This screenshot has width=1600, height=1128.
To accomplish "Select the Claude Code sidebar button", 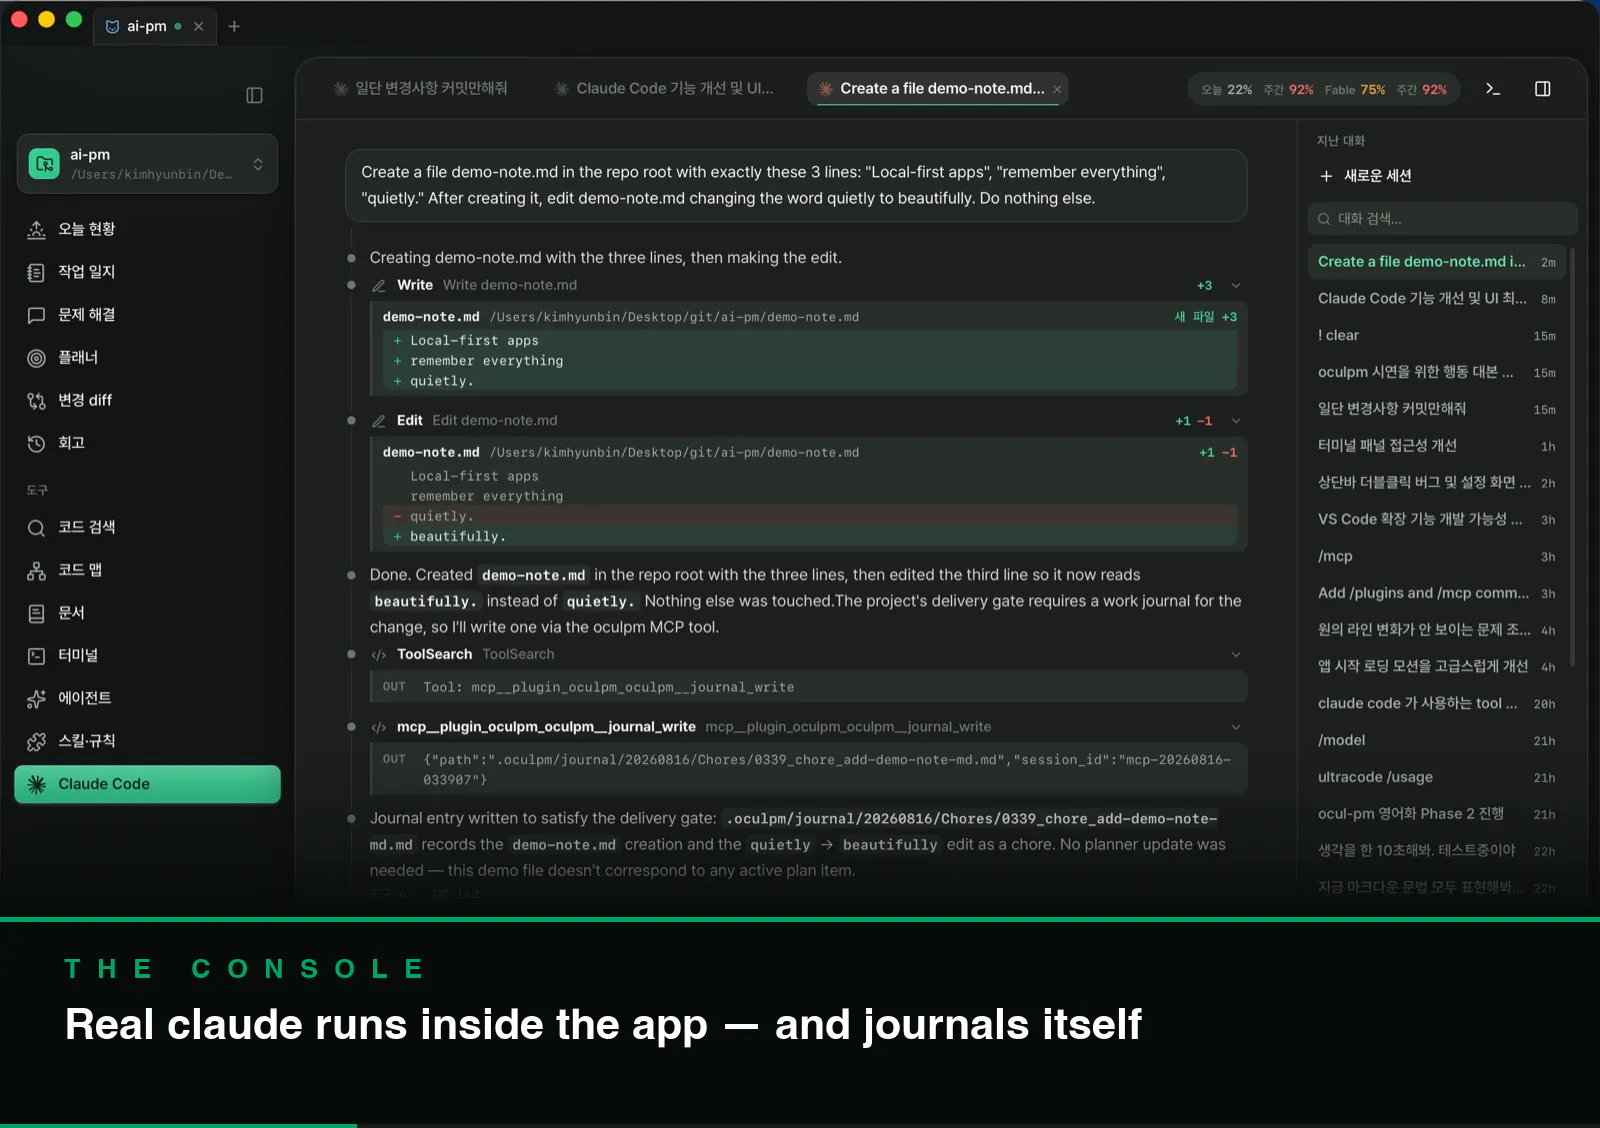I will [147, 784].
